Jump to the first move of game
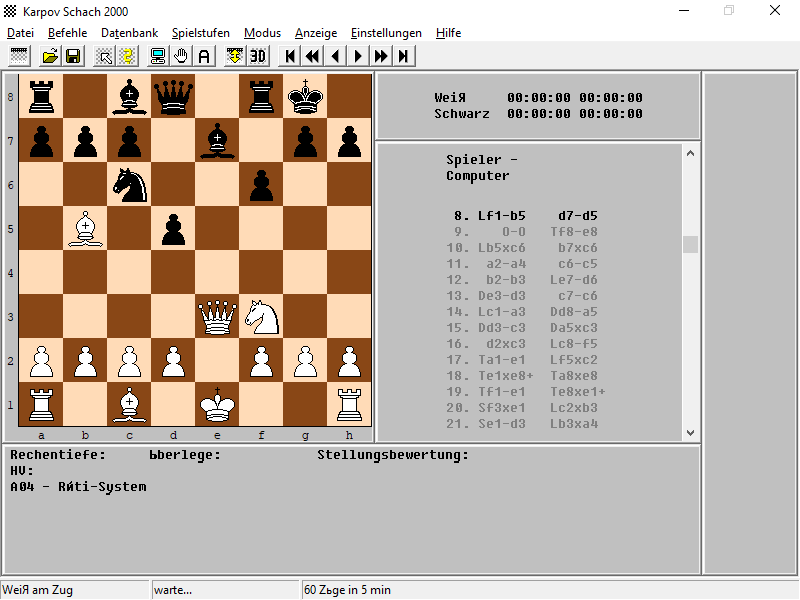This screenshot has height=600, width=800. point(289,56)
